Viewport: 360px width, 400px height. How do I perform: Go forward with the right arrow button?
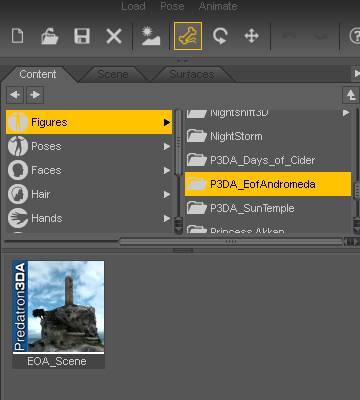[35, 95]
